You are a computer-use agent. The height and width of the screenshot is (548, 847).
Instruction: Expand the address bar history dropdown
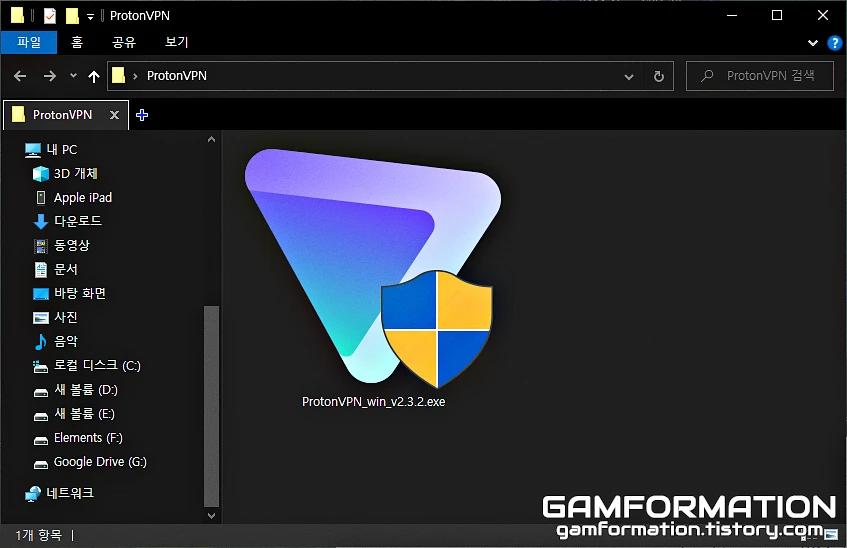coord(629,76)
